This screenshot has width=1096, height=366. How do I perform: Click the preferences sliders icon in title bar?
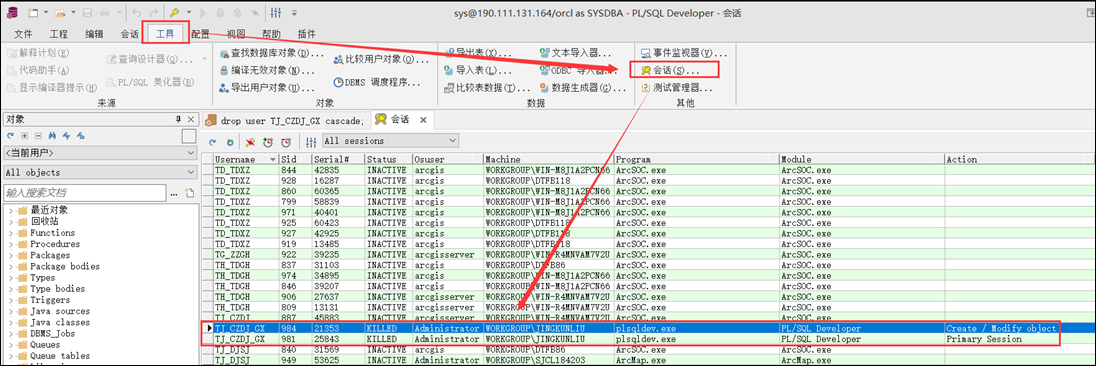(277, 13)
